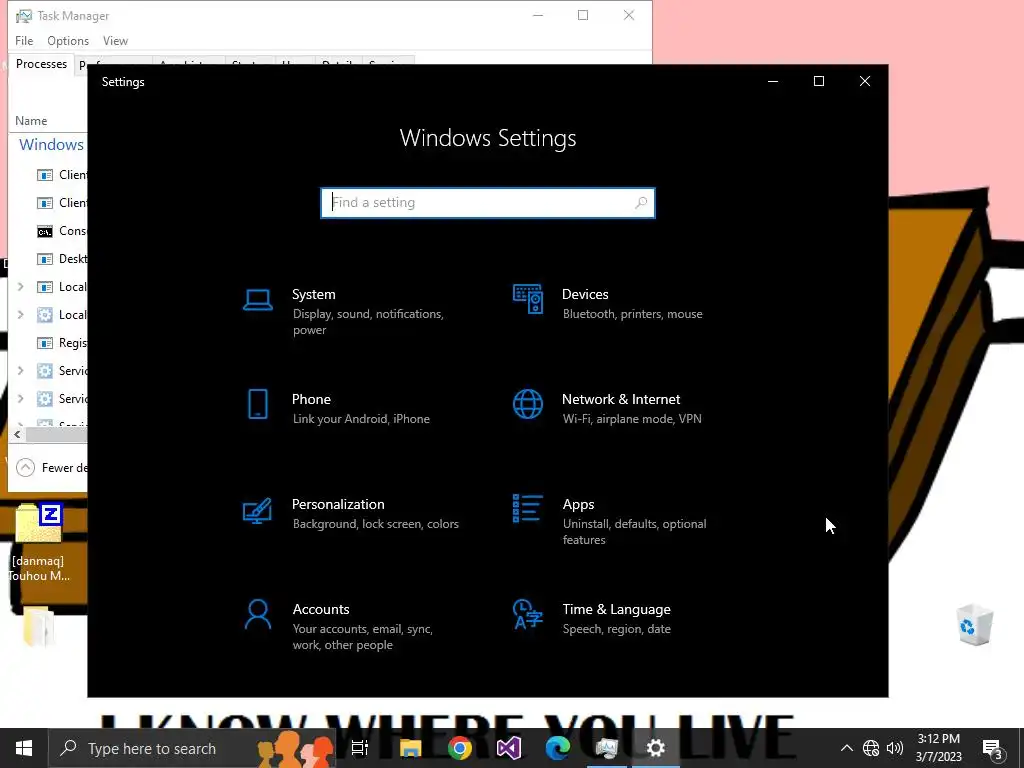The height and width of the screenshot is (768, 1024).
Task: Open the Apps list icon
Action: click(528, 509)
